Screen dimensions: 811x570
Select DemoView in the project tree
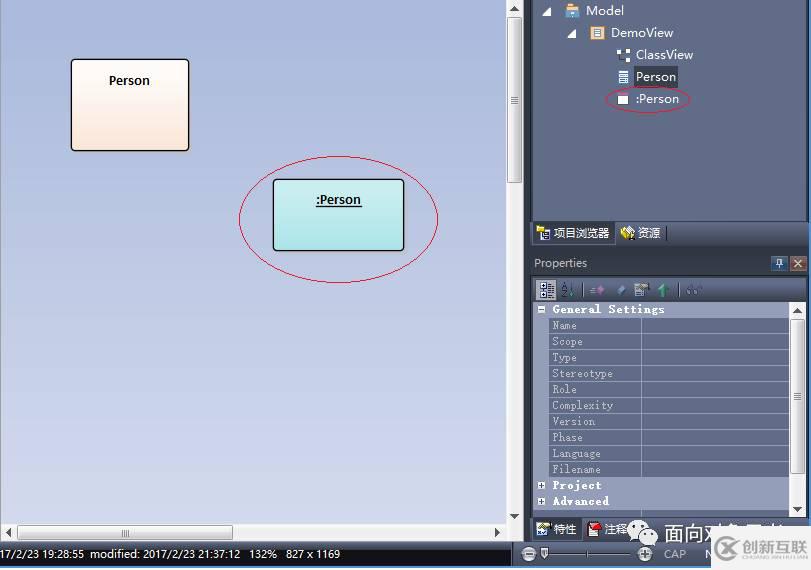[x=642, y=33]
